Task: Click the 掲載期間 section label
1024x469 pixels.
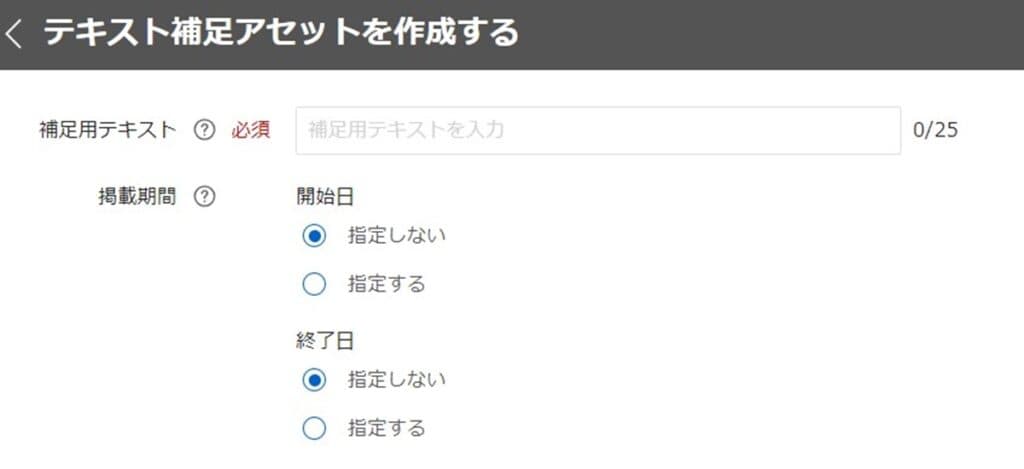Action: 137,196
